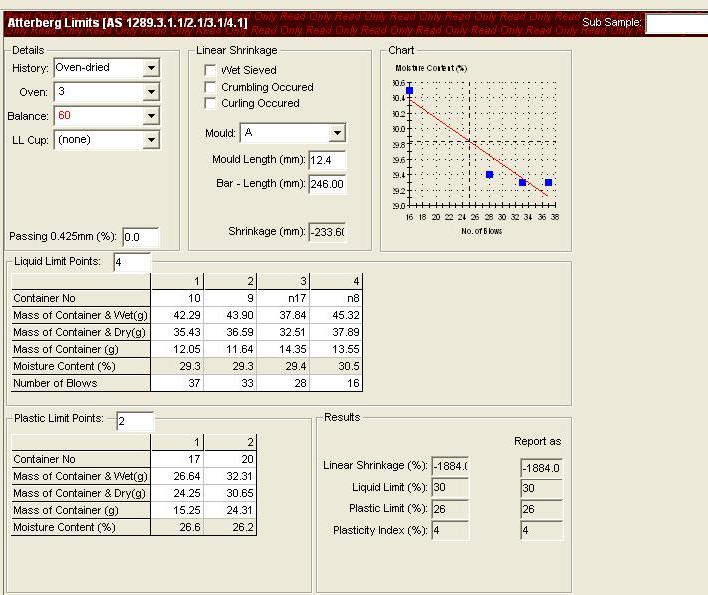Enable the Wet Sieved checkbox
The width and height of the screenshot is (708, 595).
(211, 71)
